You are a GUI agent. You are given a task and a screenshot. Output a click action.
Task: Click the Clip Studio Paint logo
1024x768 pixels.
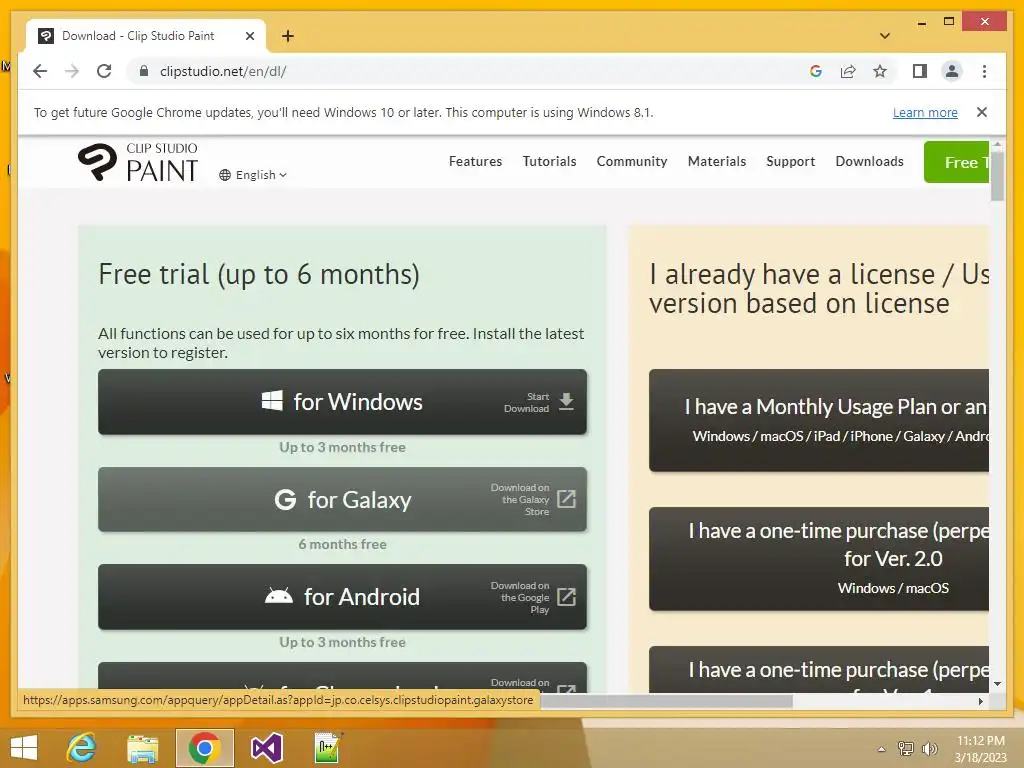tap(138, 161)
